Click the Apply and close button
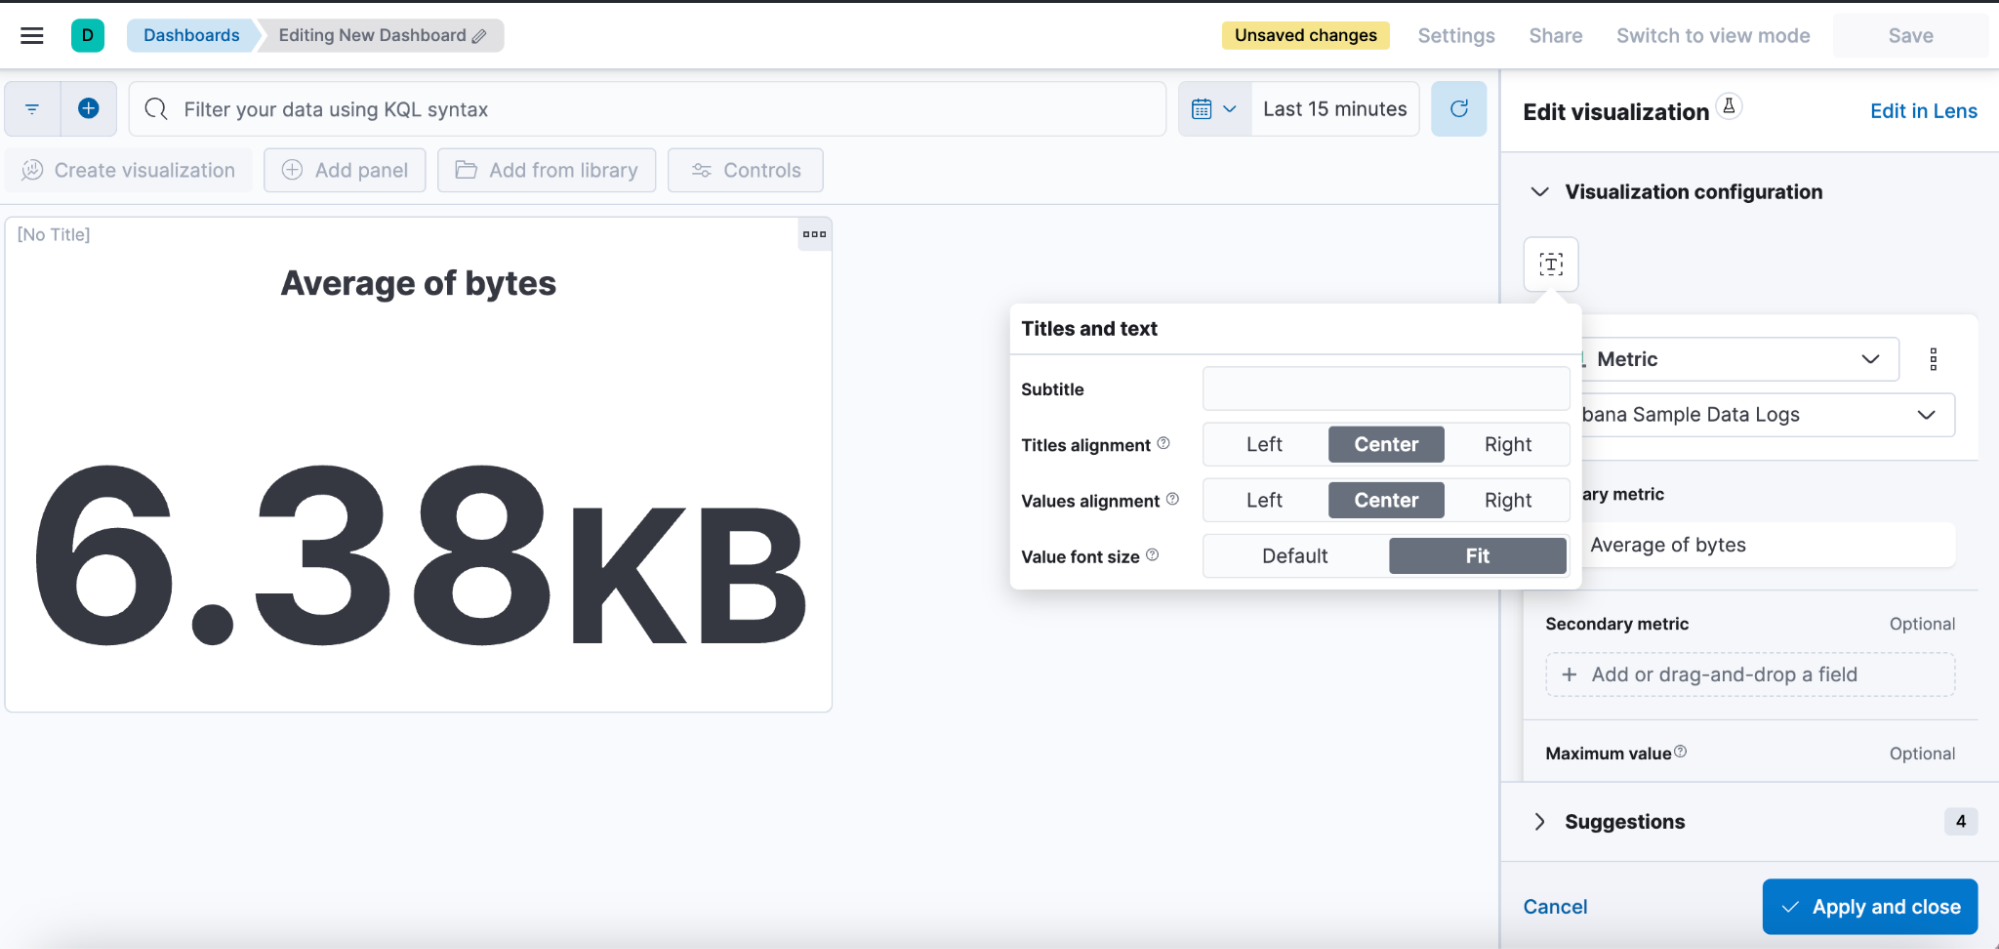1999x949 pixels. 1869,906
